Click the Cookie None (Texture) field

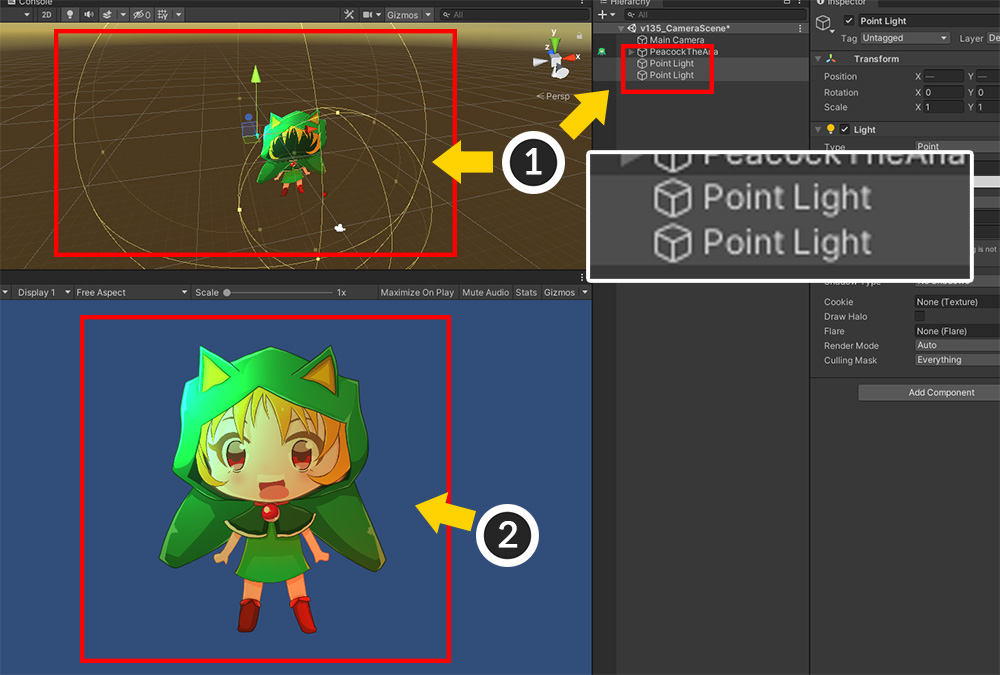[x=957, y=302]
